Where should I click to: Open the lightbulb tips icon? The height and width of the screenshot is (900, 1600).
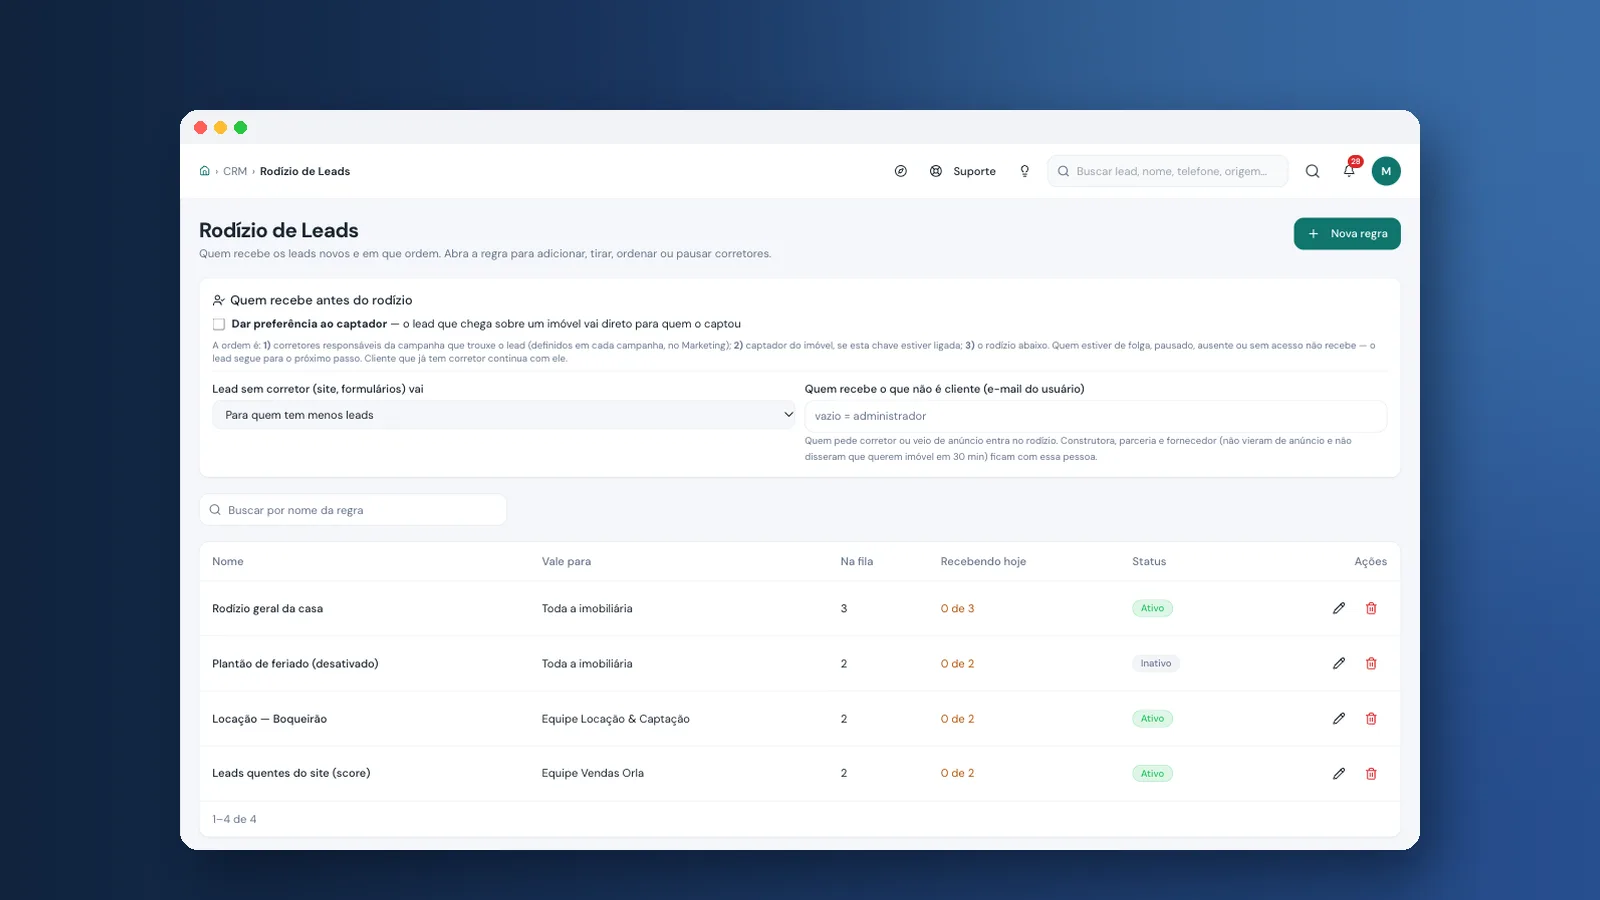[1025, 171]
